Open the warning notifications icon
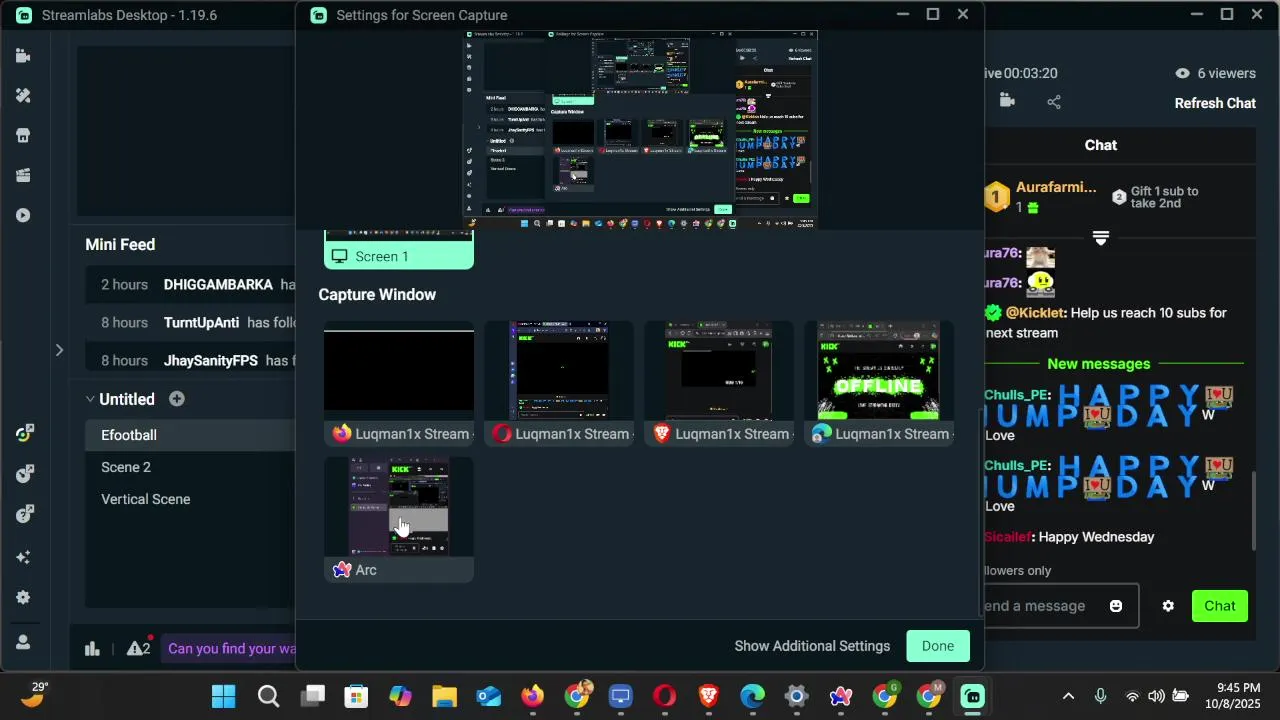The width and height of the screenshot is (1280, 720). [x=139, y=648]
